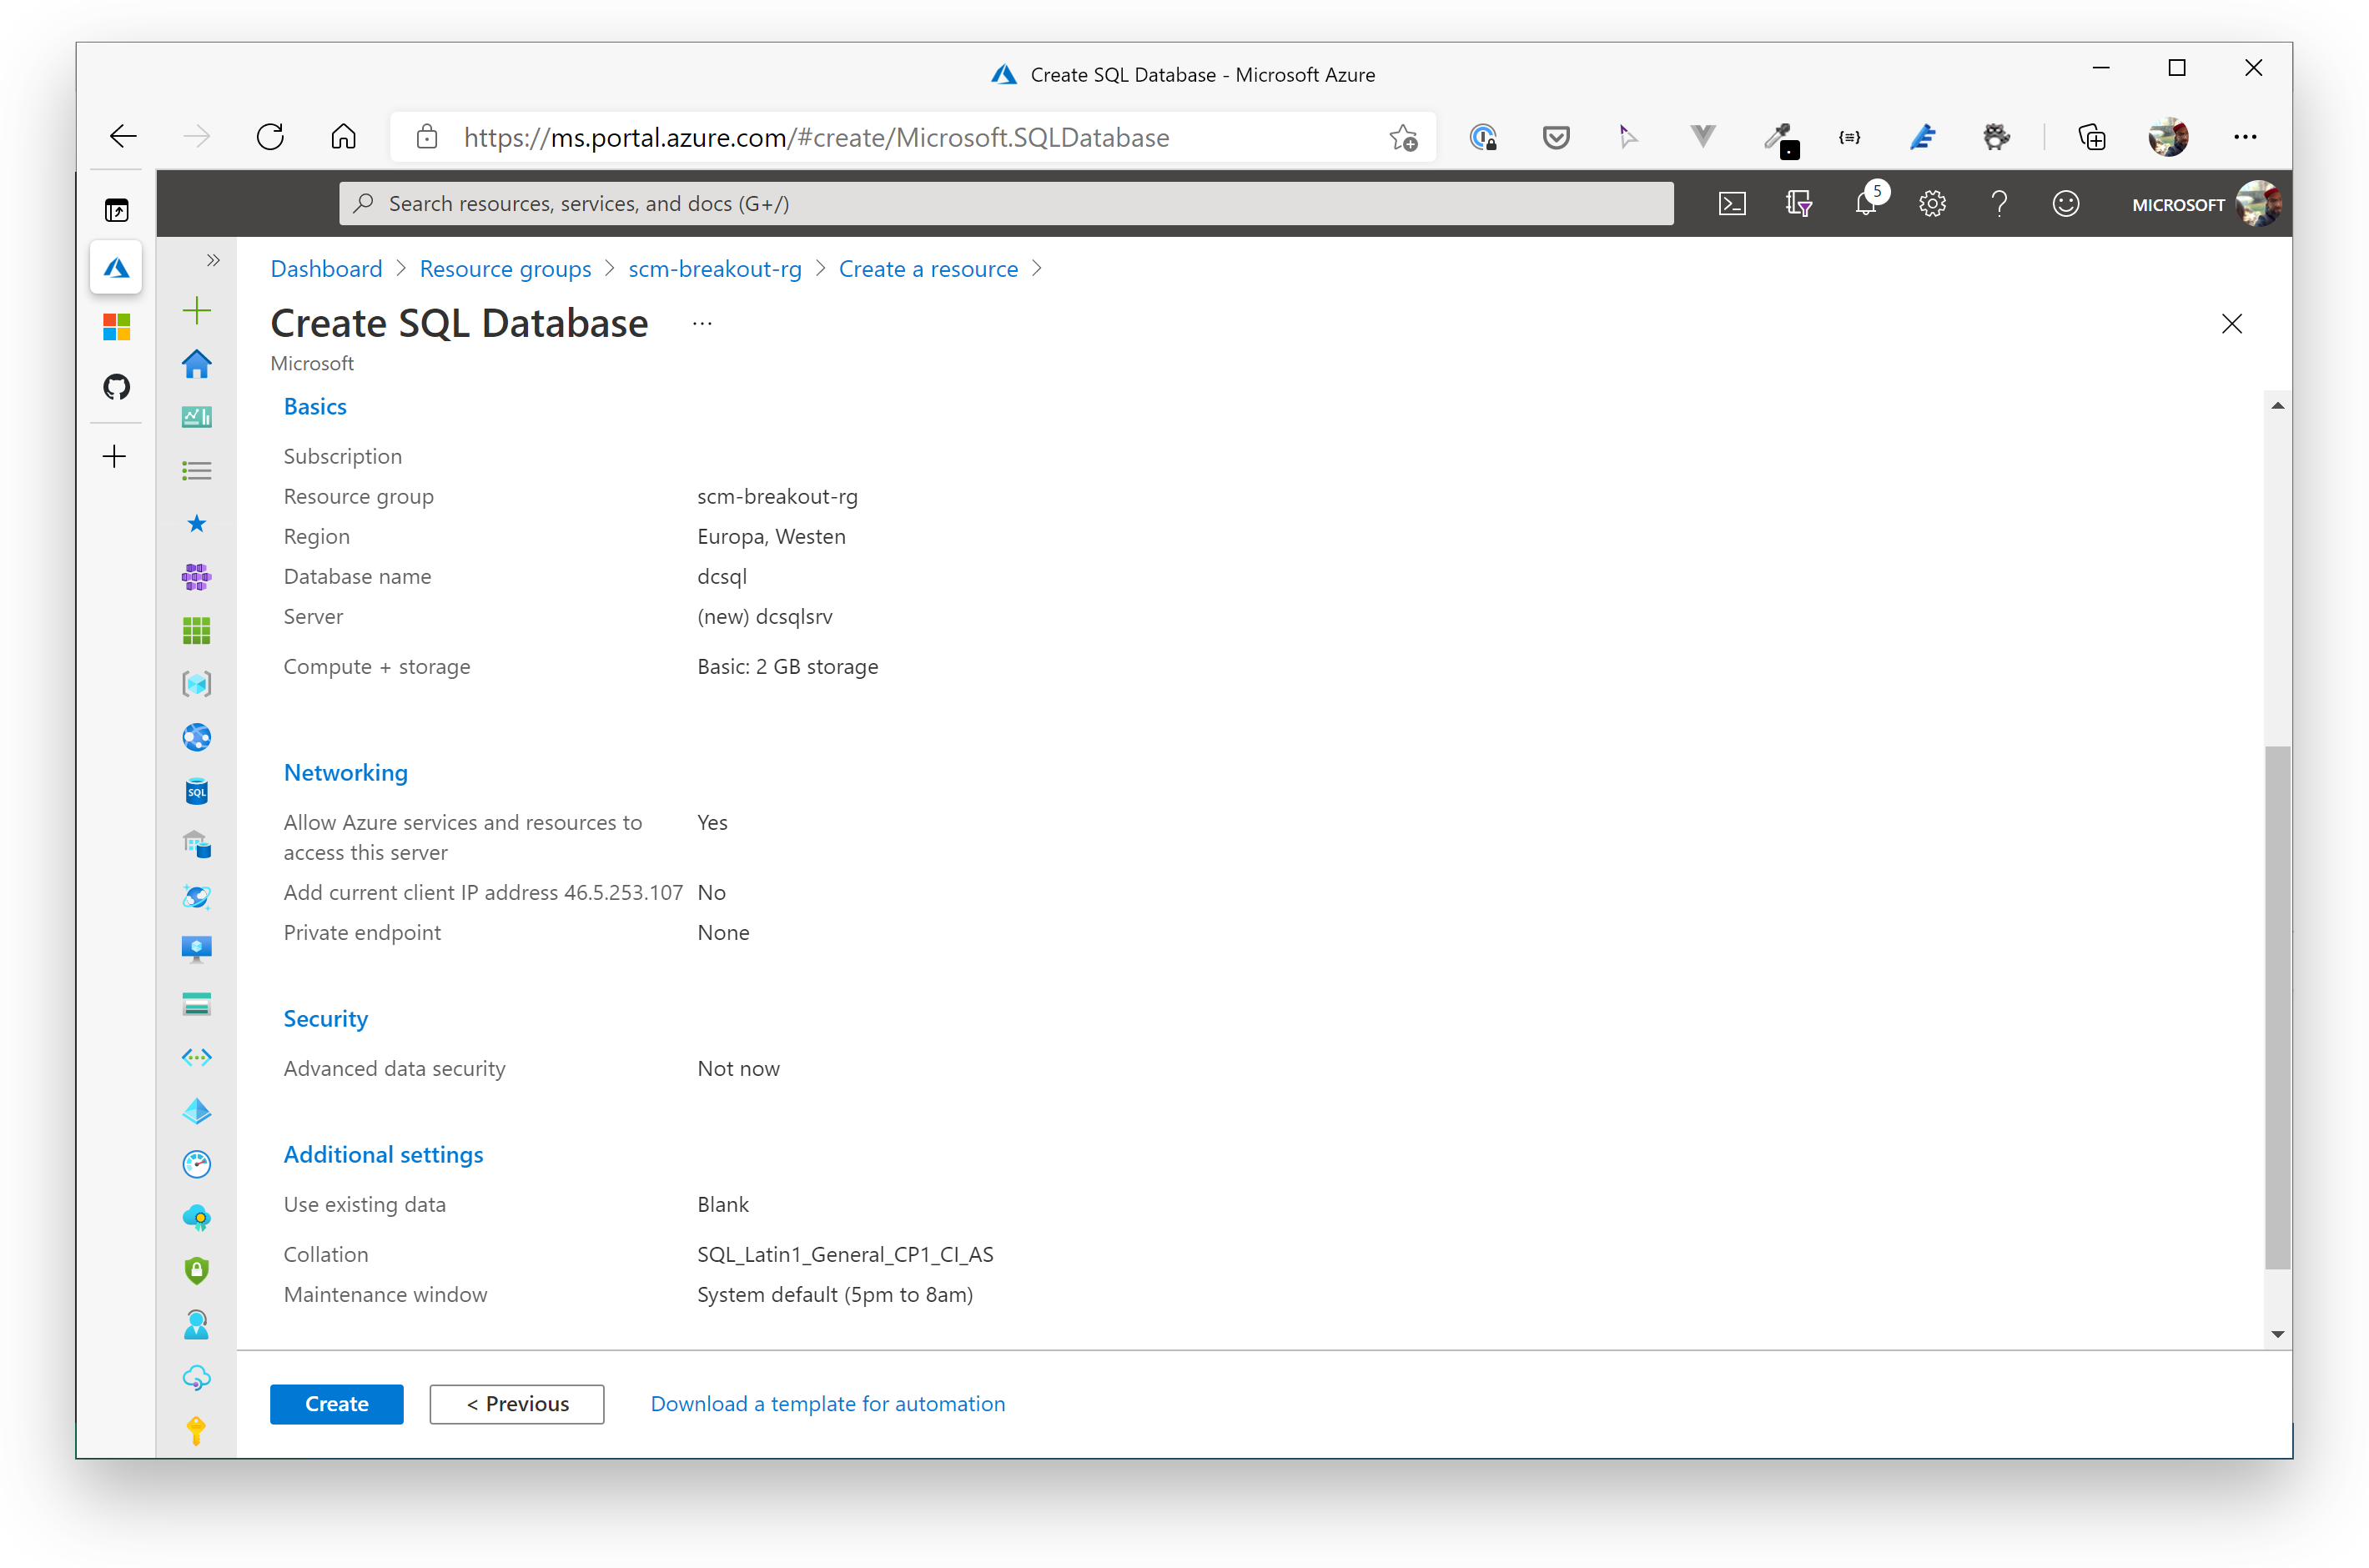2369x1568 pixels.
Task: Click Download a template for automation
Action: pyautogui.click(x=827, y=1402)
